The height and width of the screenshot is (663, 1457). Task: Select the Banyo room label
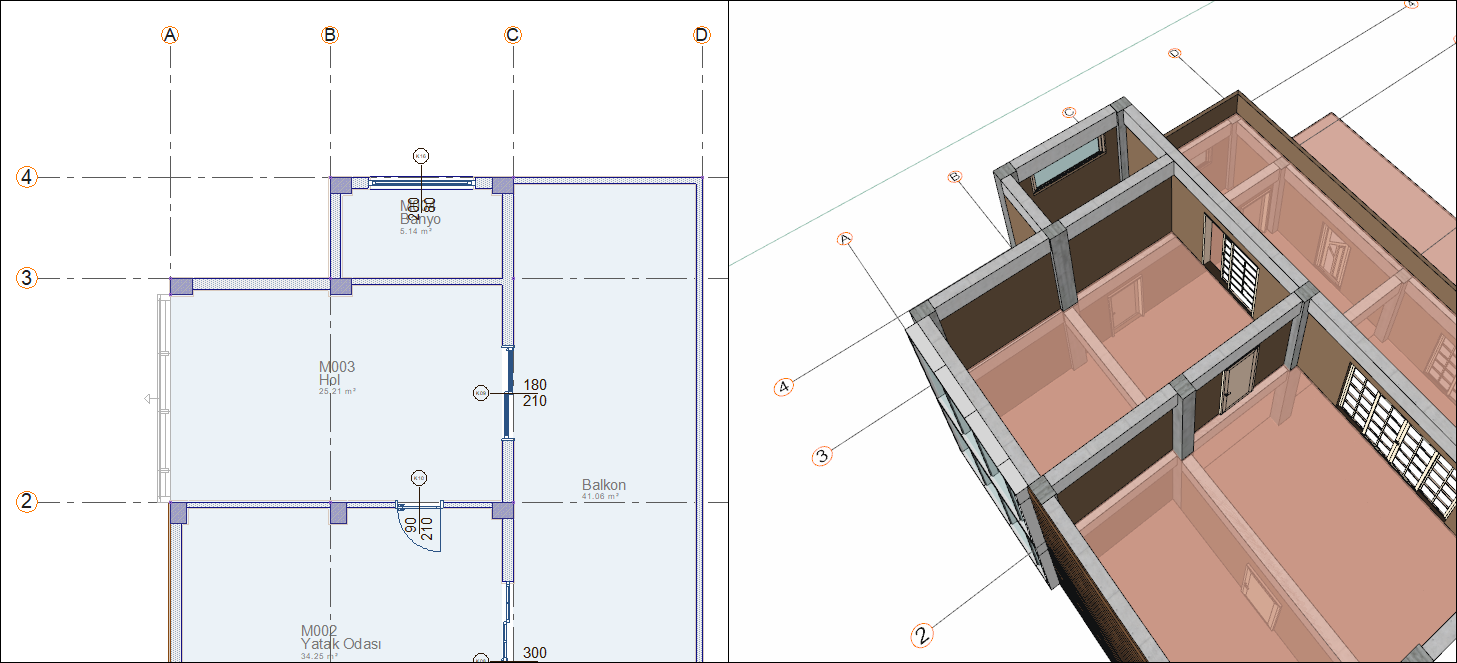[420, 219]
